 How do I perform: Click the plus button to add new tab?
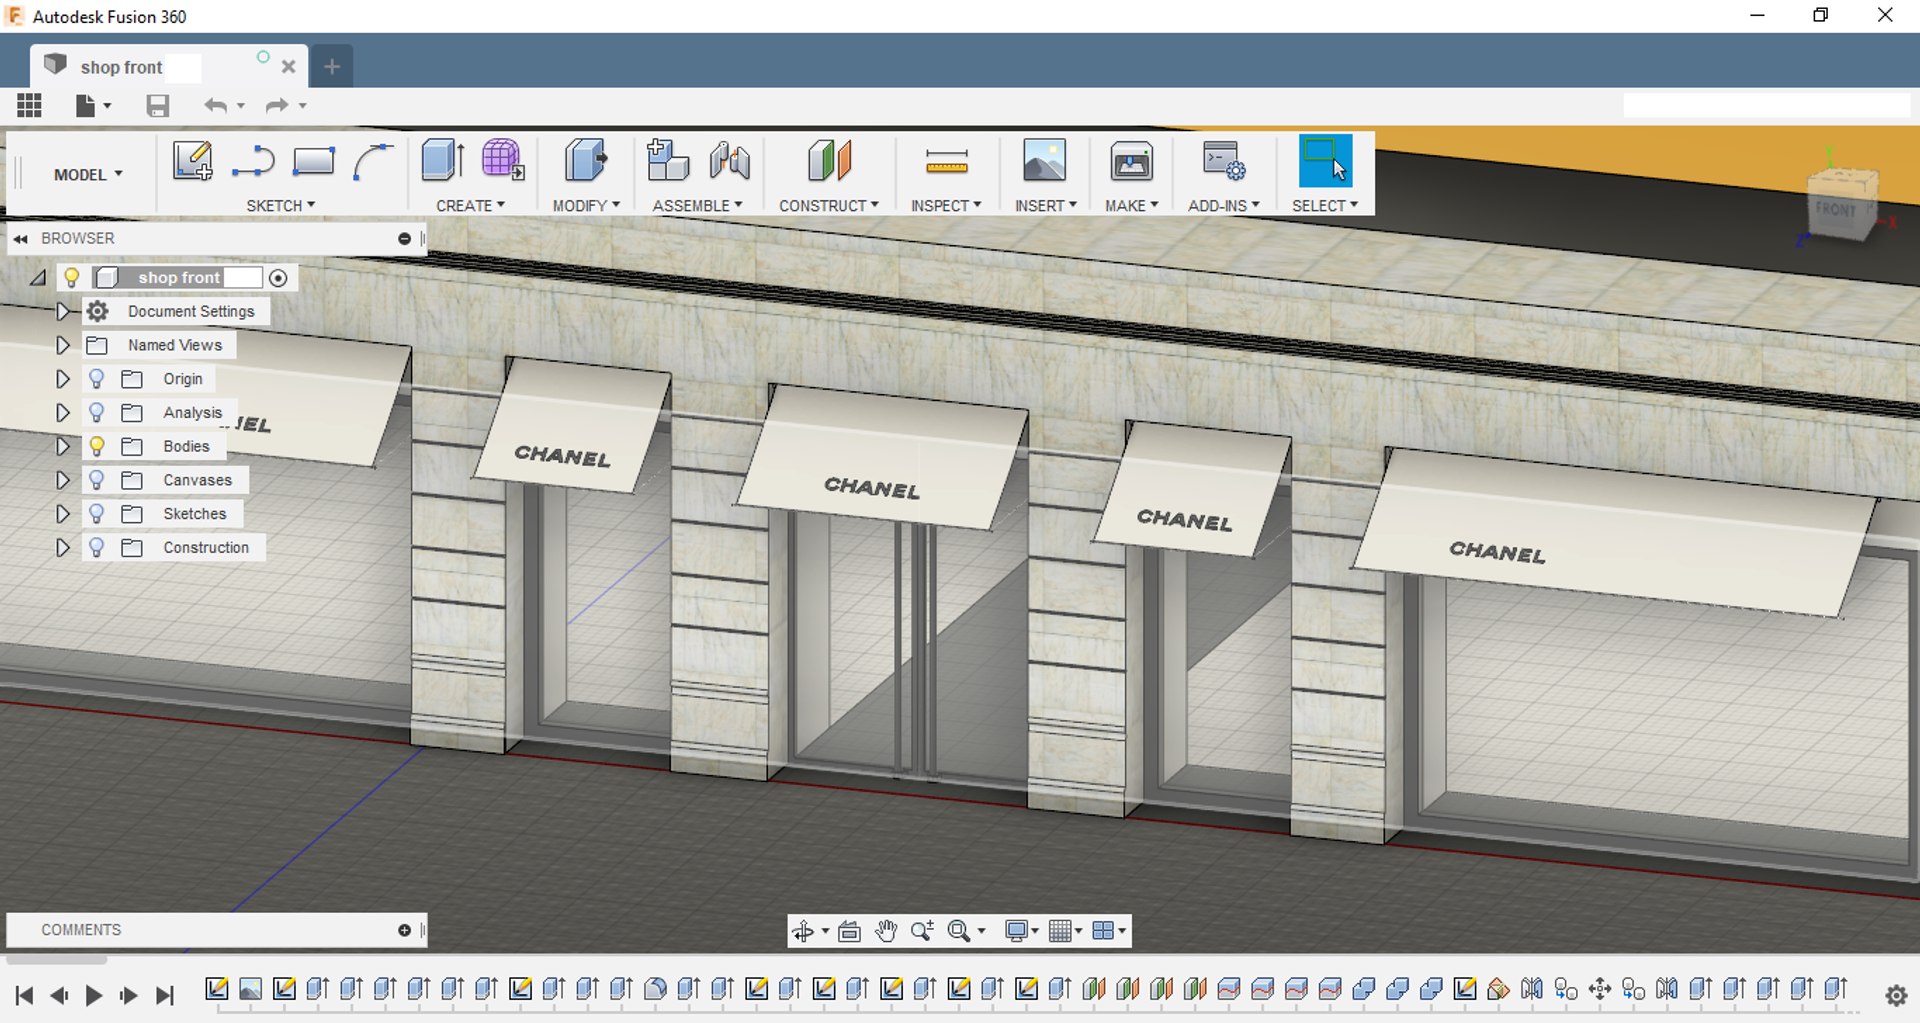(332, 66)
